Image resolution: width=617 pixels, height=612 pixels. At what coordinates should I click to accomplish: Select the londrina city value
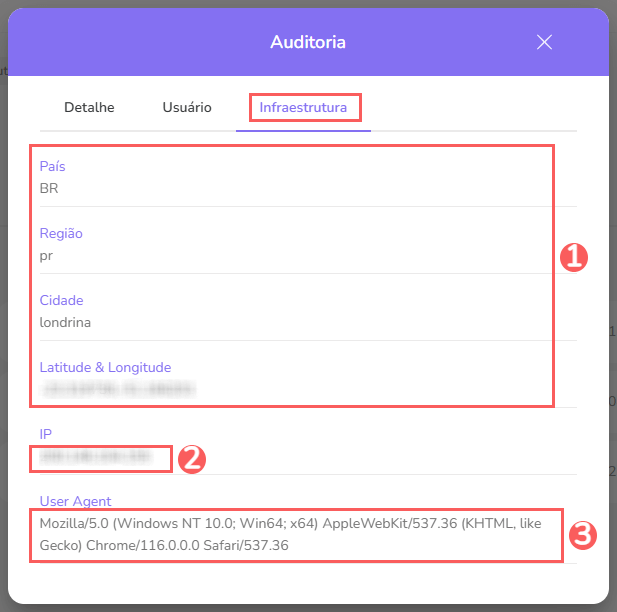[66, 322]
